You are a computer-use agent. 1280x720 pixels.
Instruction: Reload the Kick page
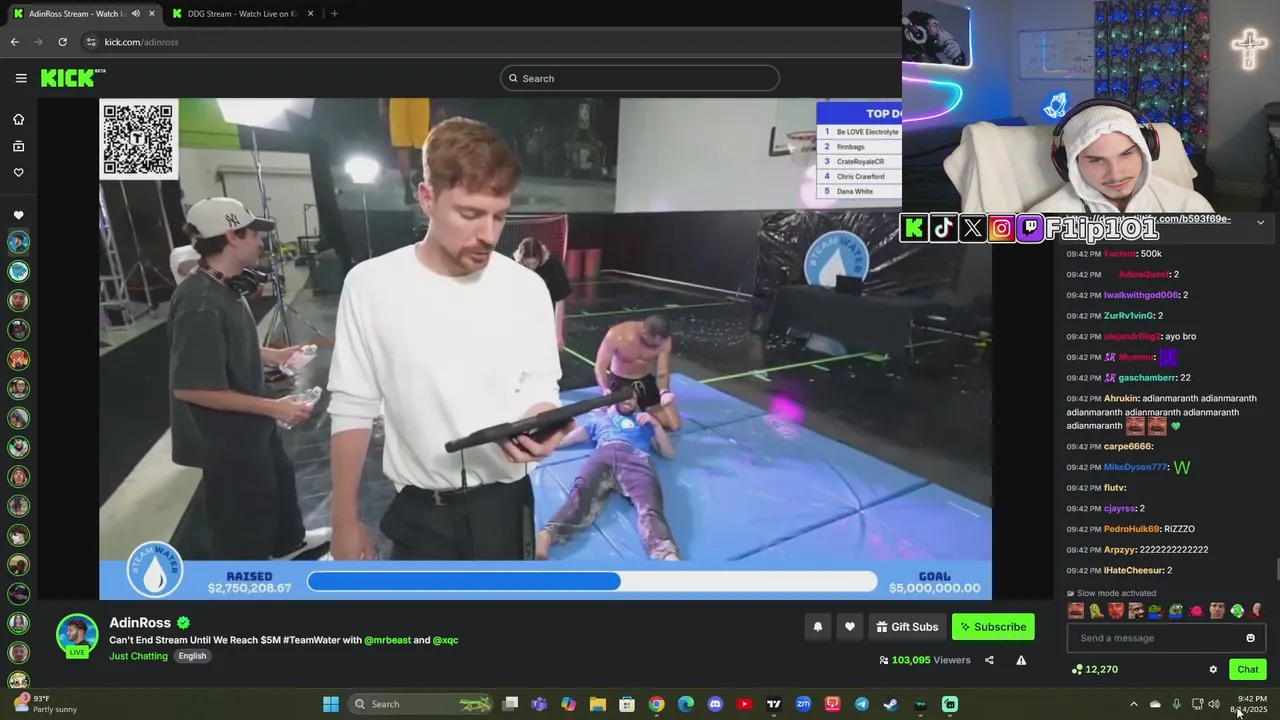click(x=62, y=42)
